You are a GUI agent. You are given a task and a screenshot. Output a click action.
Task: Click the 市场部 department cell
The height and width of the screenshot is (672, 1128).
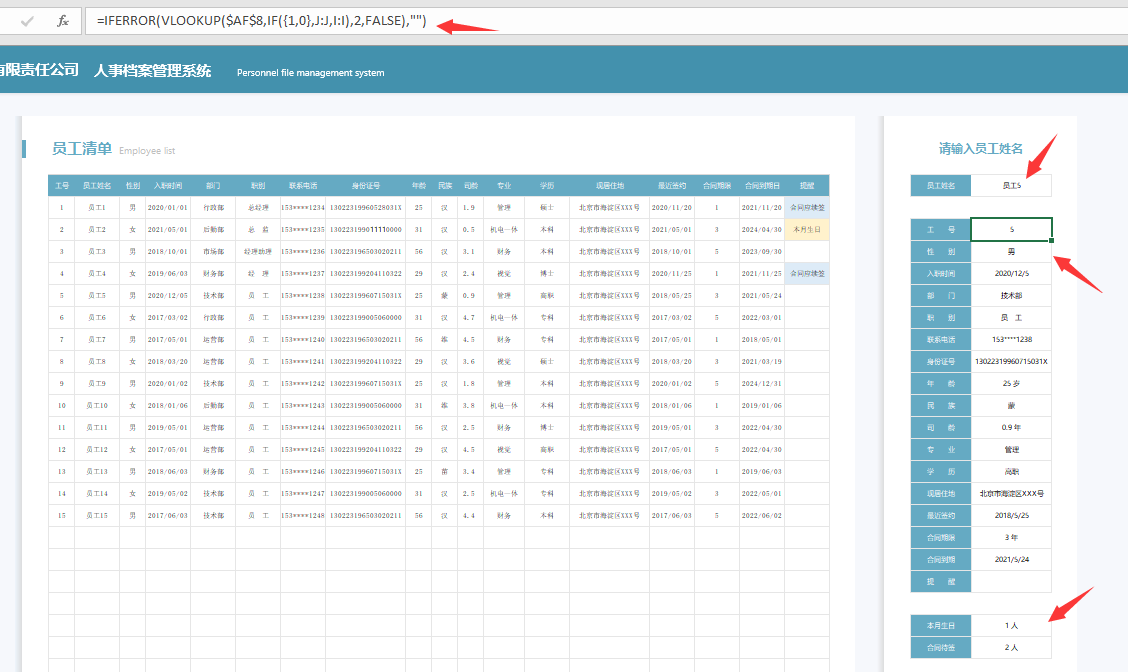(213, 252)
